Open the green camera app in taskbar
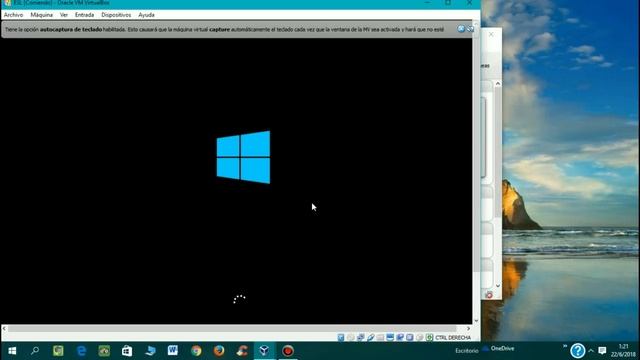 pyautogui.click(x=104, y=351)
